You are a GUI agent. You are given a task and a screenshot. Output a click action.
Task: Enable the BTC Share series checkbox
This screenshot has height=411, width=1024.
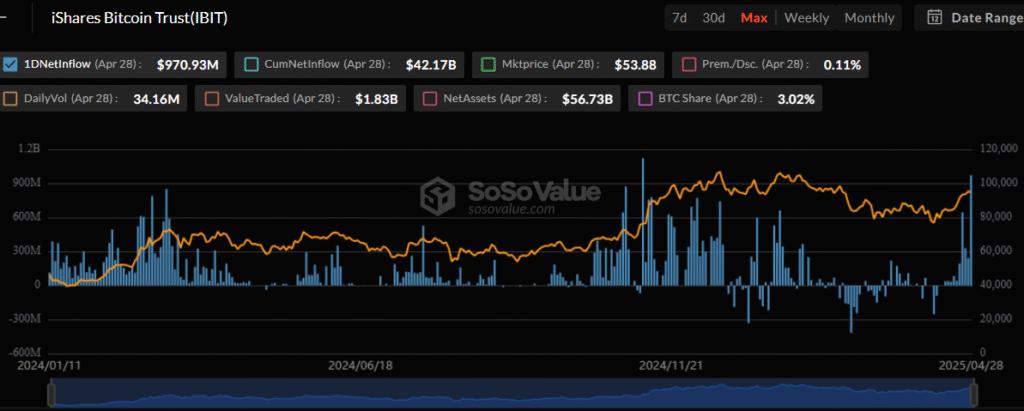pyautogui.click(x=645, y=99)
